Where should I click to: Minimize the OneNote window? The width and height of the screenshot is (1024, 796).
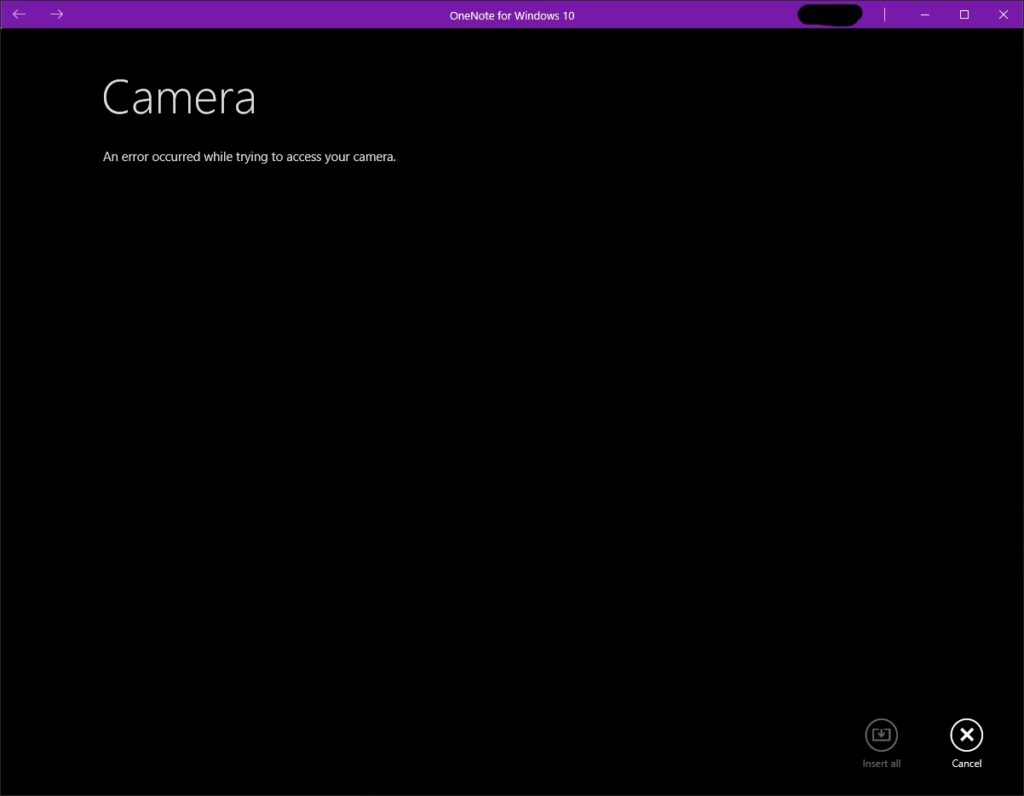tap(924, 14)
